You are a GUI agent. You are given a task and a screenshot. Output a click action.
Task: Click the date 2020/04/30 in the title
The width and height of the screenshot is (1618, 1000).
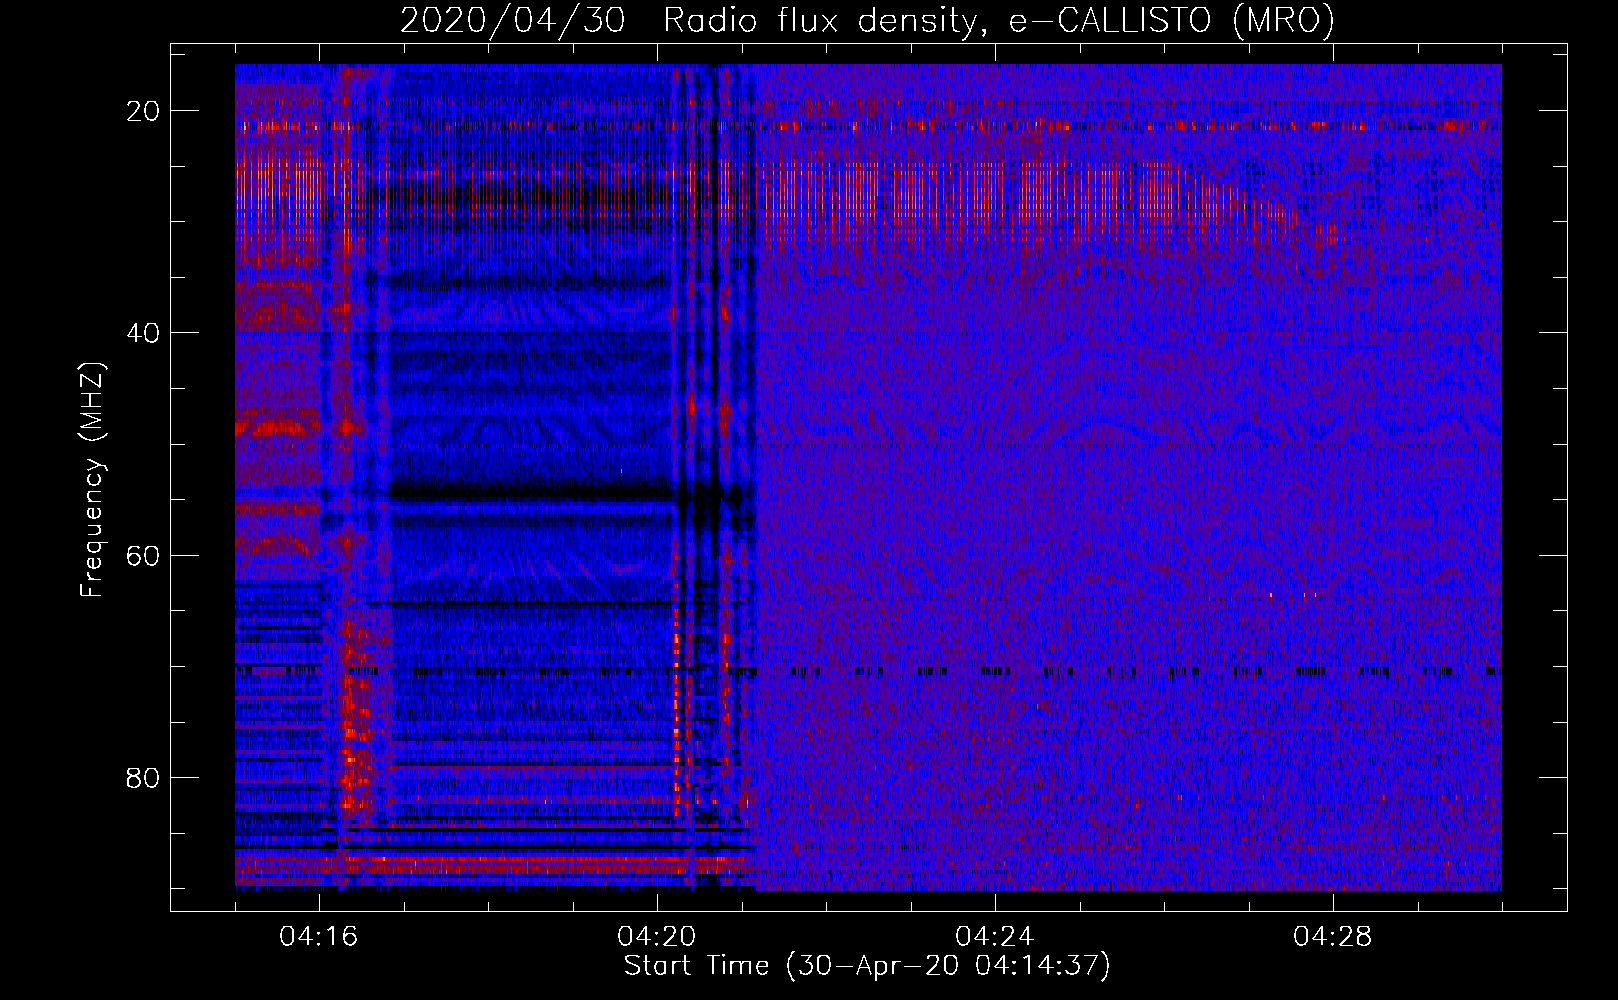pos(513,20)
